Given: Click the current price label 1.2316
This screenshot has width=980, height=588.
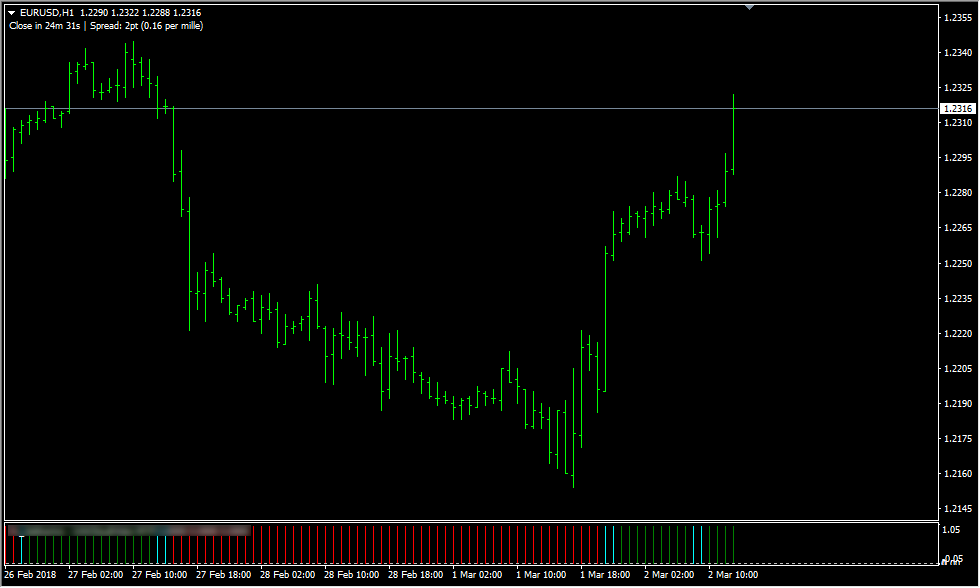Looking at the screenshot, I should tap(958, 108).
